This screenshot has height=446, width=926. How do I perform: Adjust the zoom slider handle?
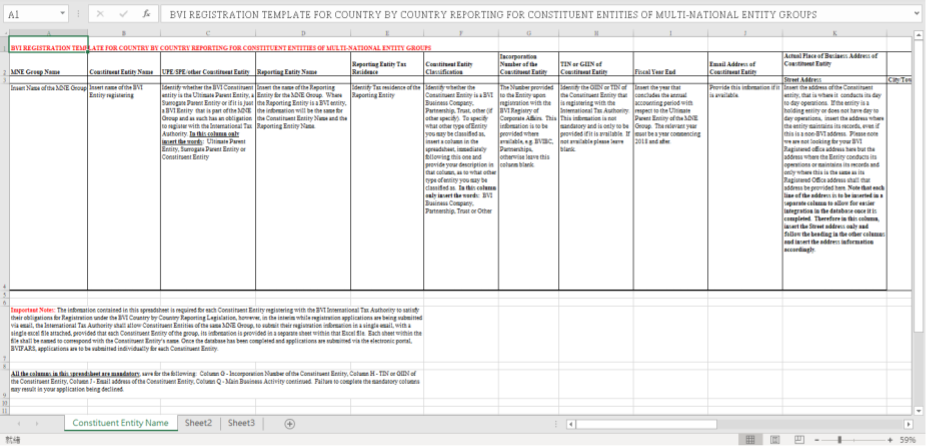pyautogui.click(x=840, y=440)
